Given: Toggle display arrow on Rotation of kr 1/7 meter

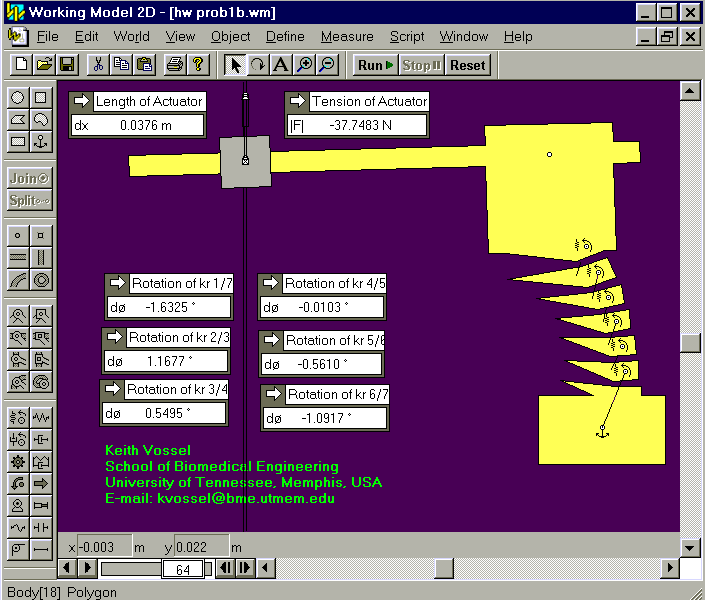Looking at the screenshot, I should point(117,283).
